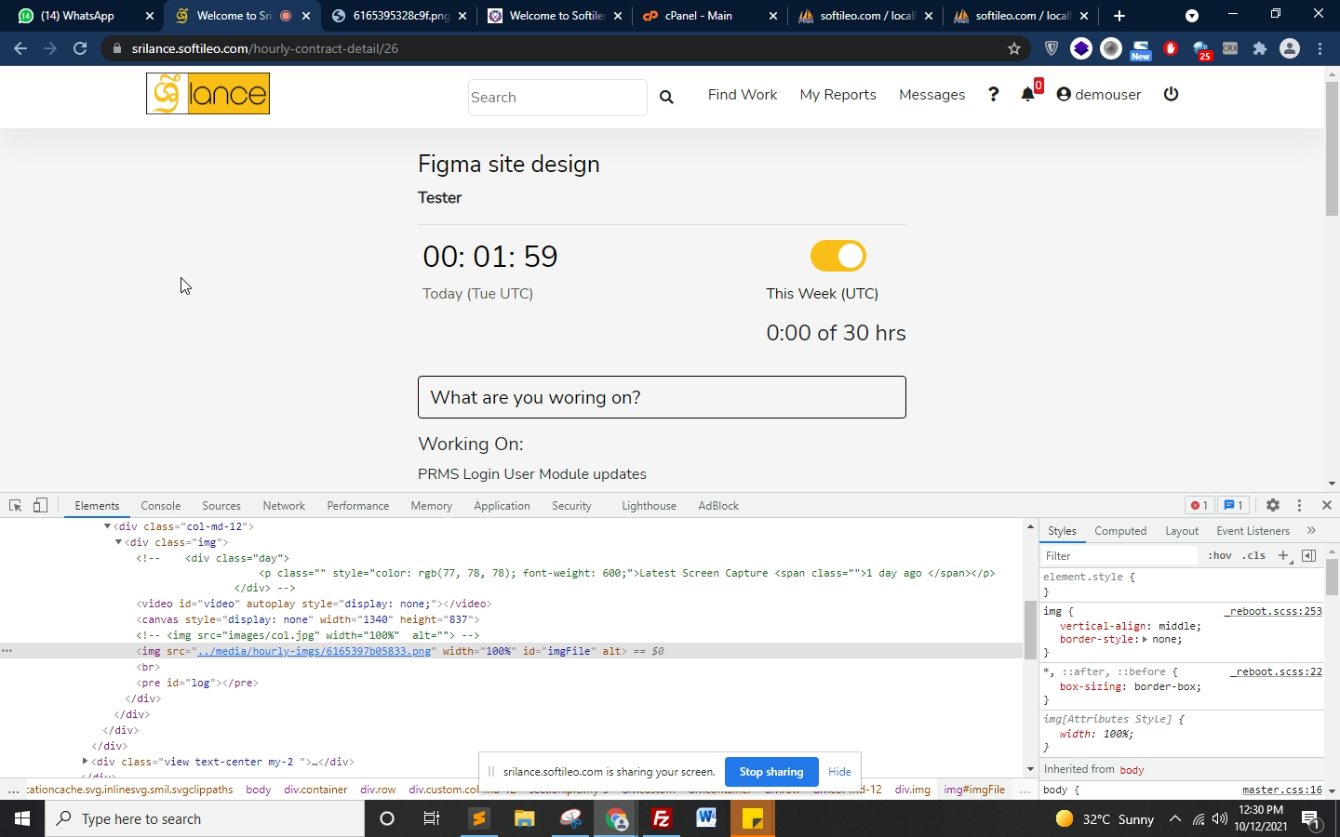Click the help question mark icon

(x=993, y=94)
